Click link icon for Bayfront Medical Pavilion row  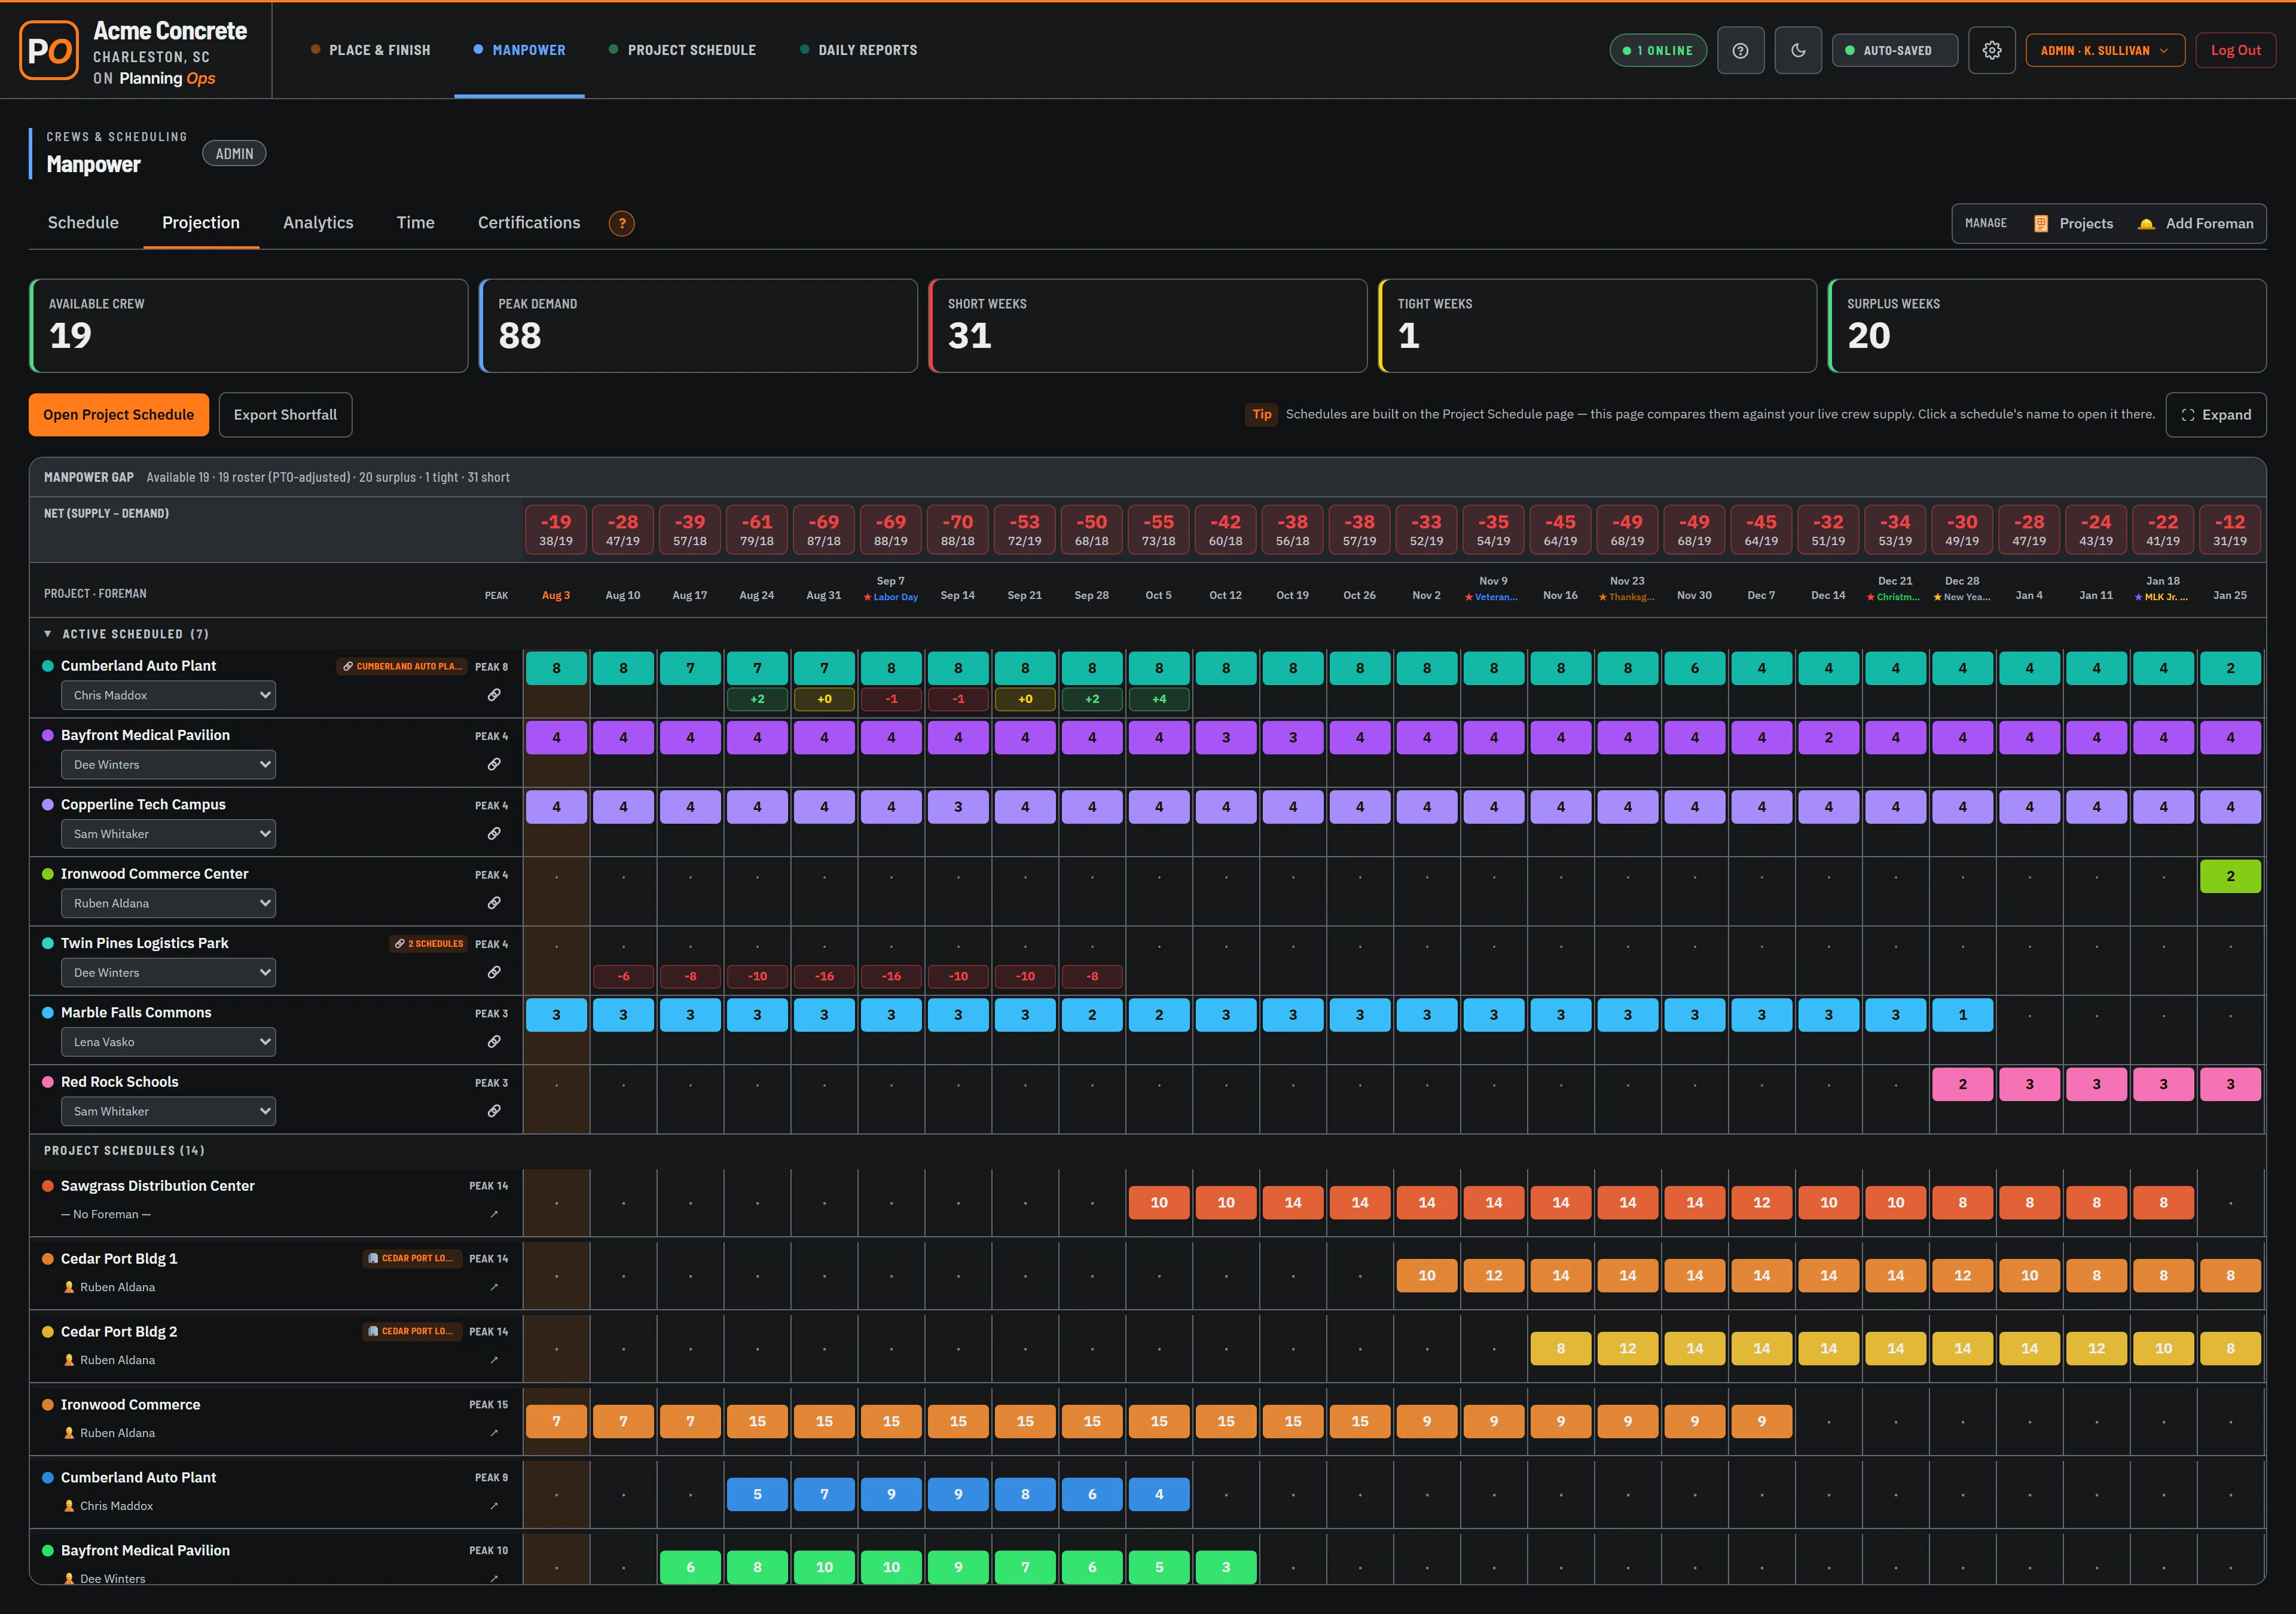(x=494, y=764)
